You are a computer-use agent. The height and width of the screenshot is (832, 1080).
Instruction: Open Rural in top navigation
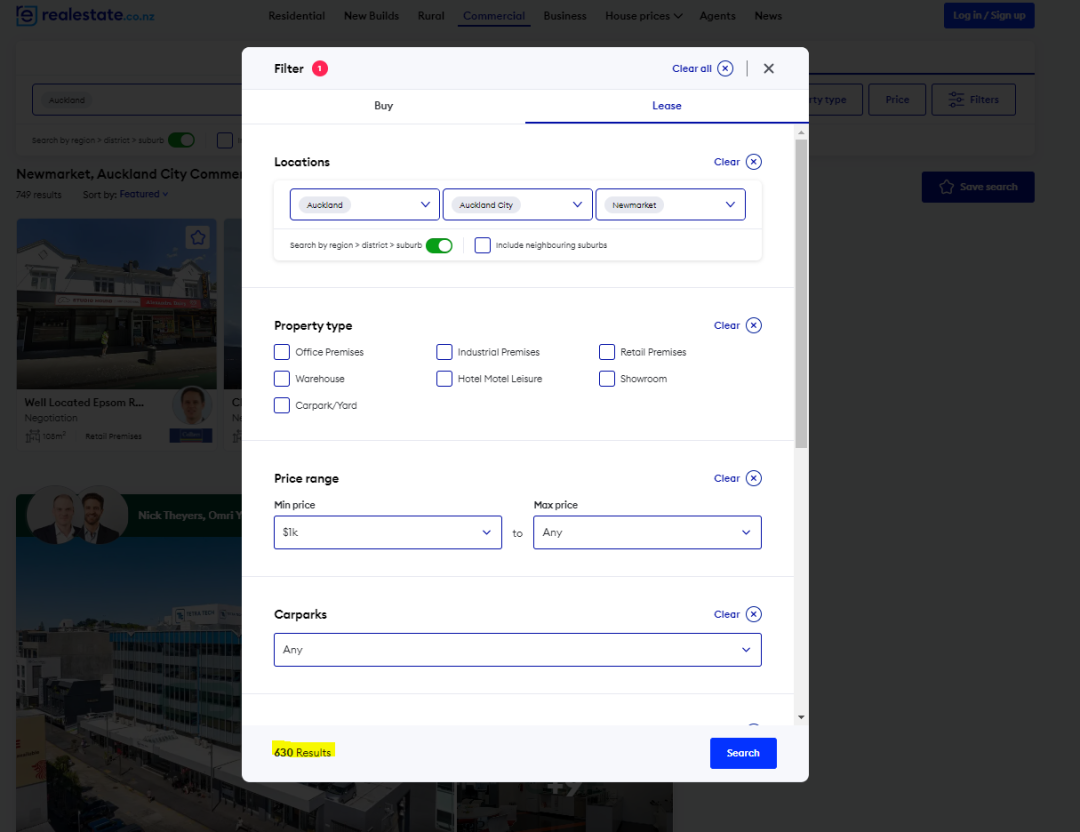pyautogui.click(x=430, y=16)
